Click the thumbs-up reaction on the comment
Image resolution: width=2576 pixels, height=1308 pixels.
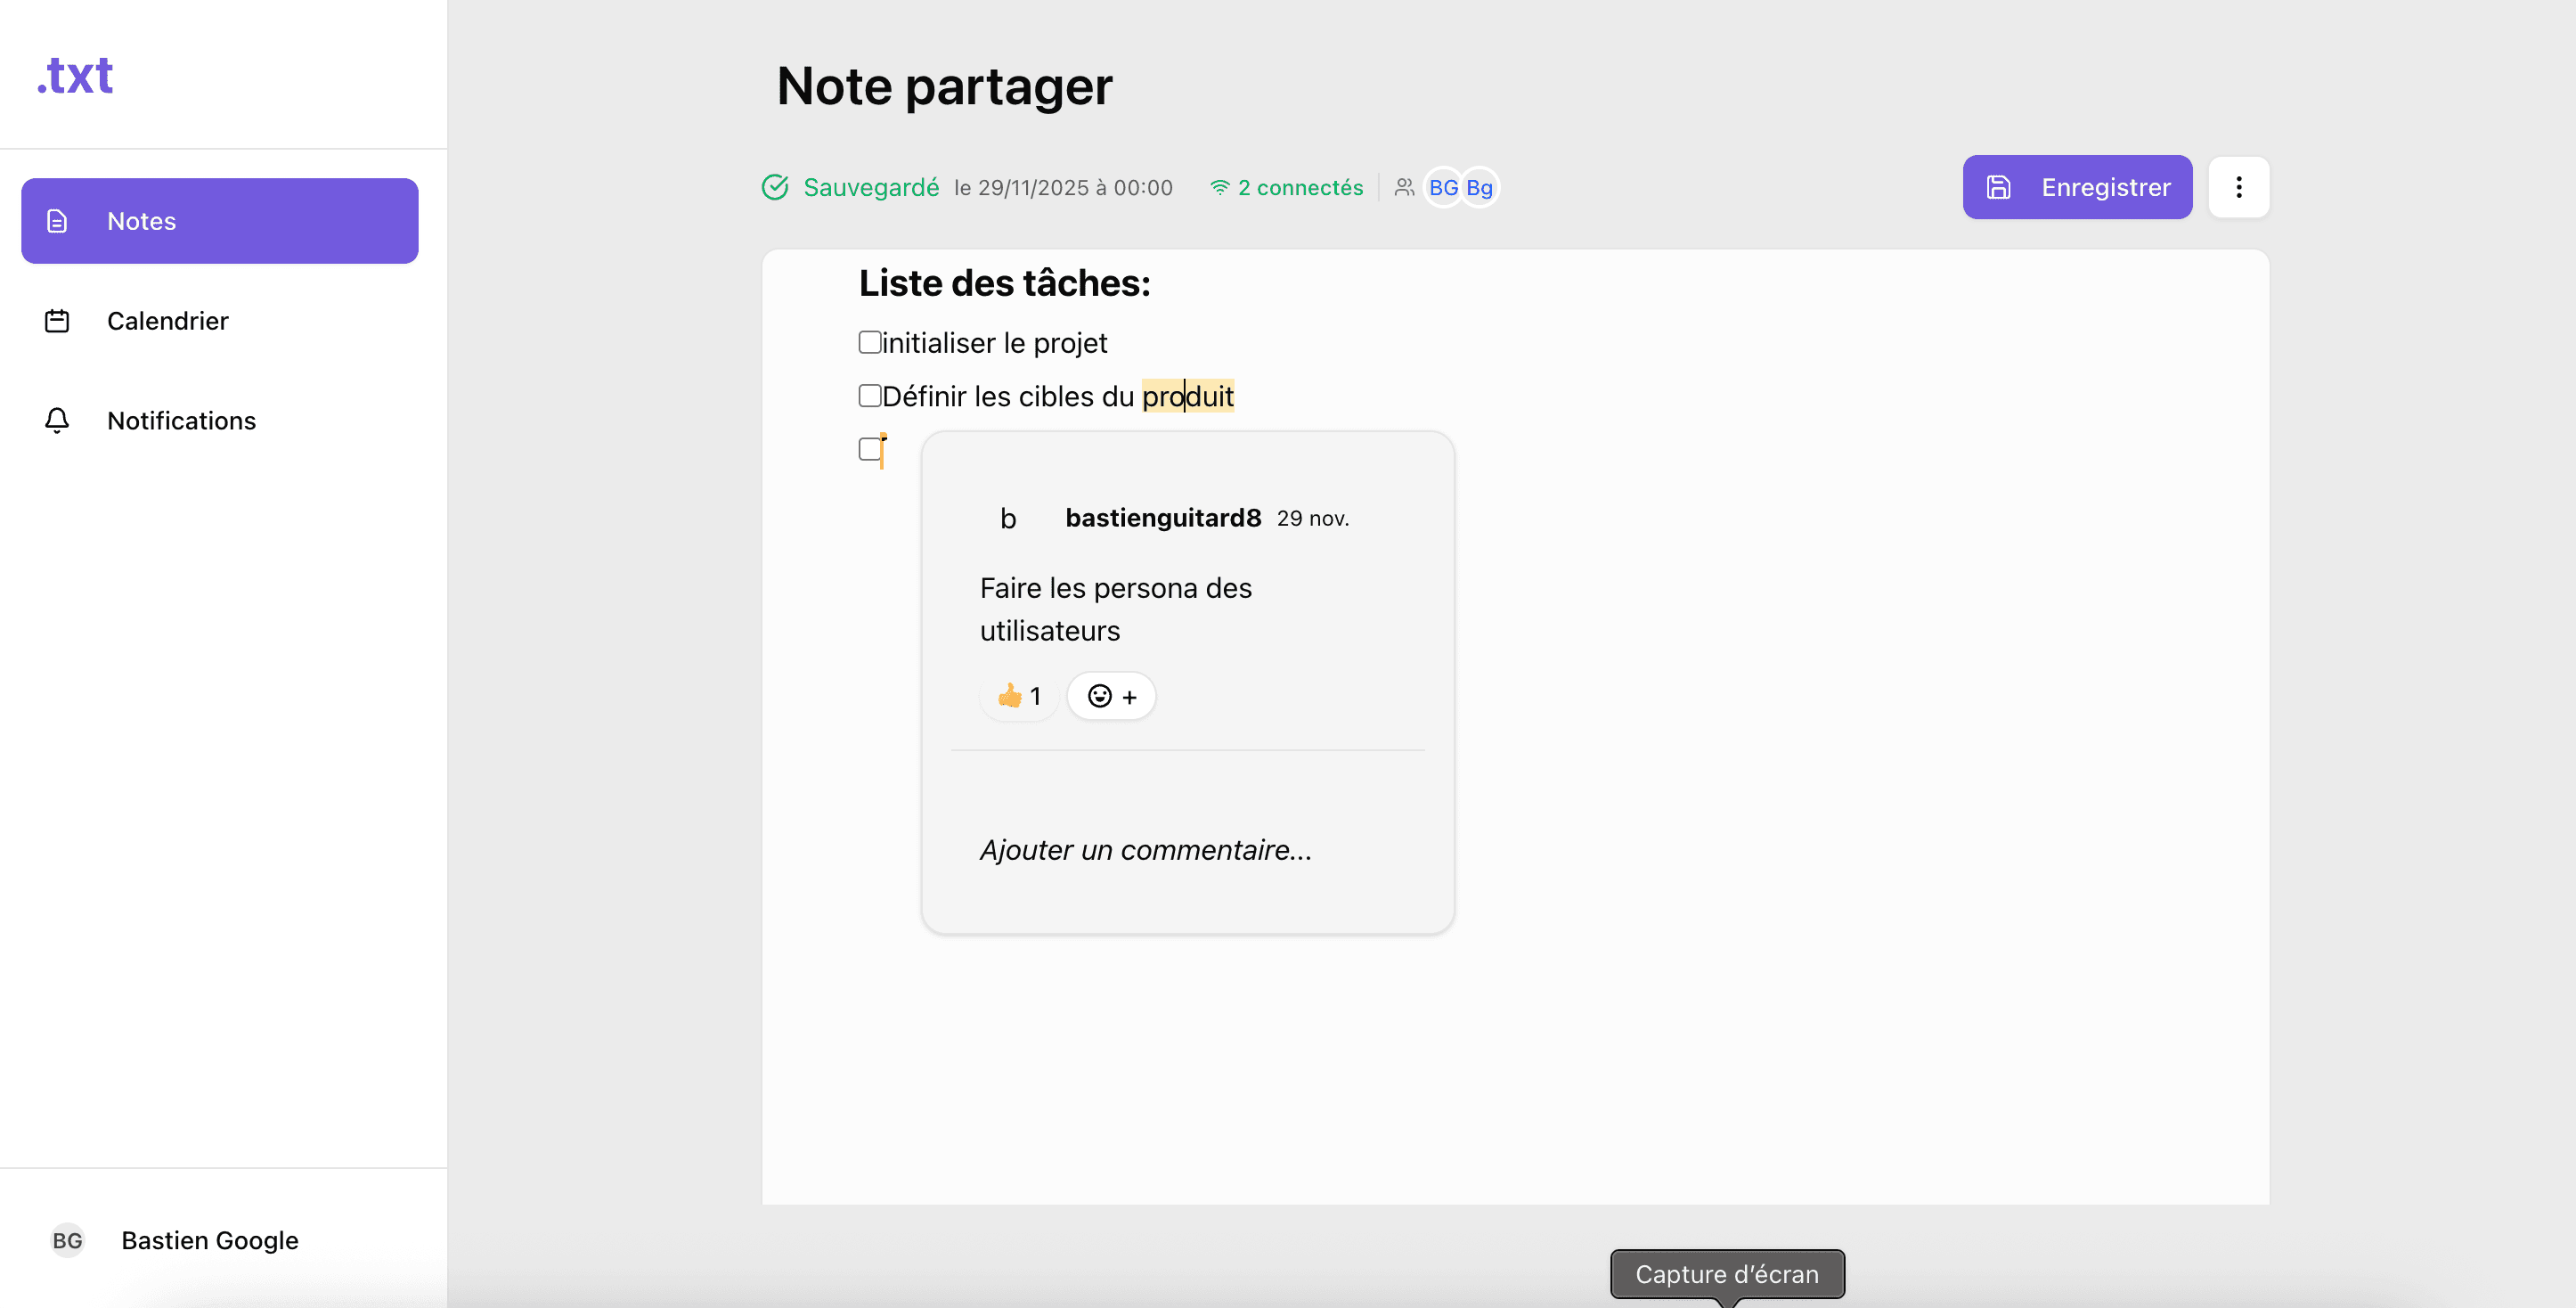[1018, 695]
